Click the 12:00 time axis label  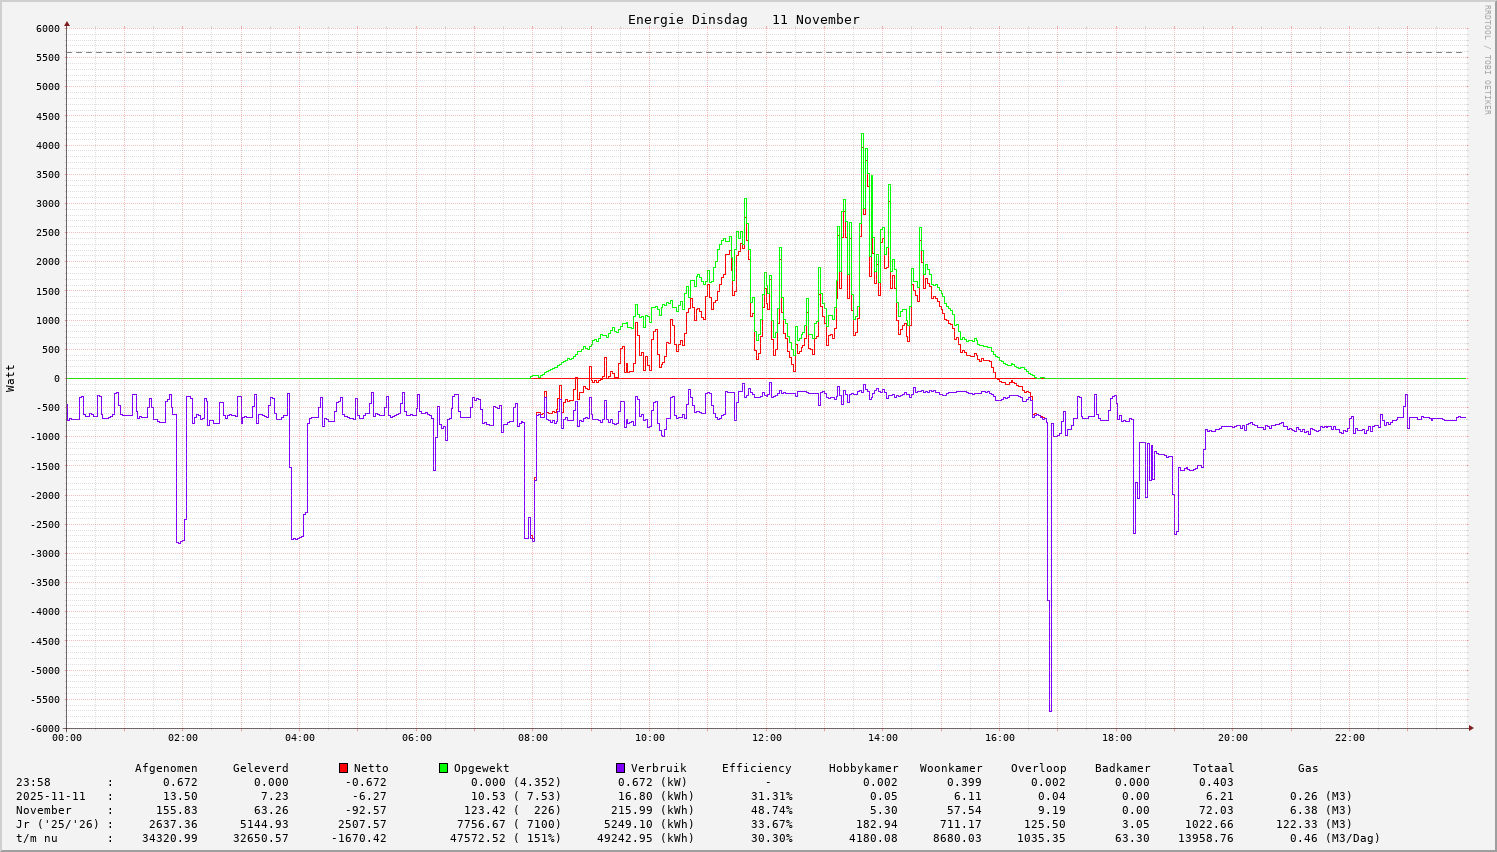(x=766, y=738)
